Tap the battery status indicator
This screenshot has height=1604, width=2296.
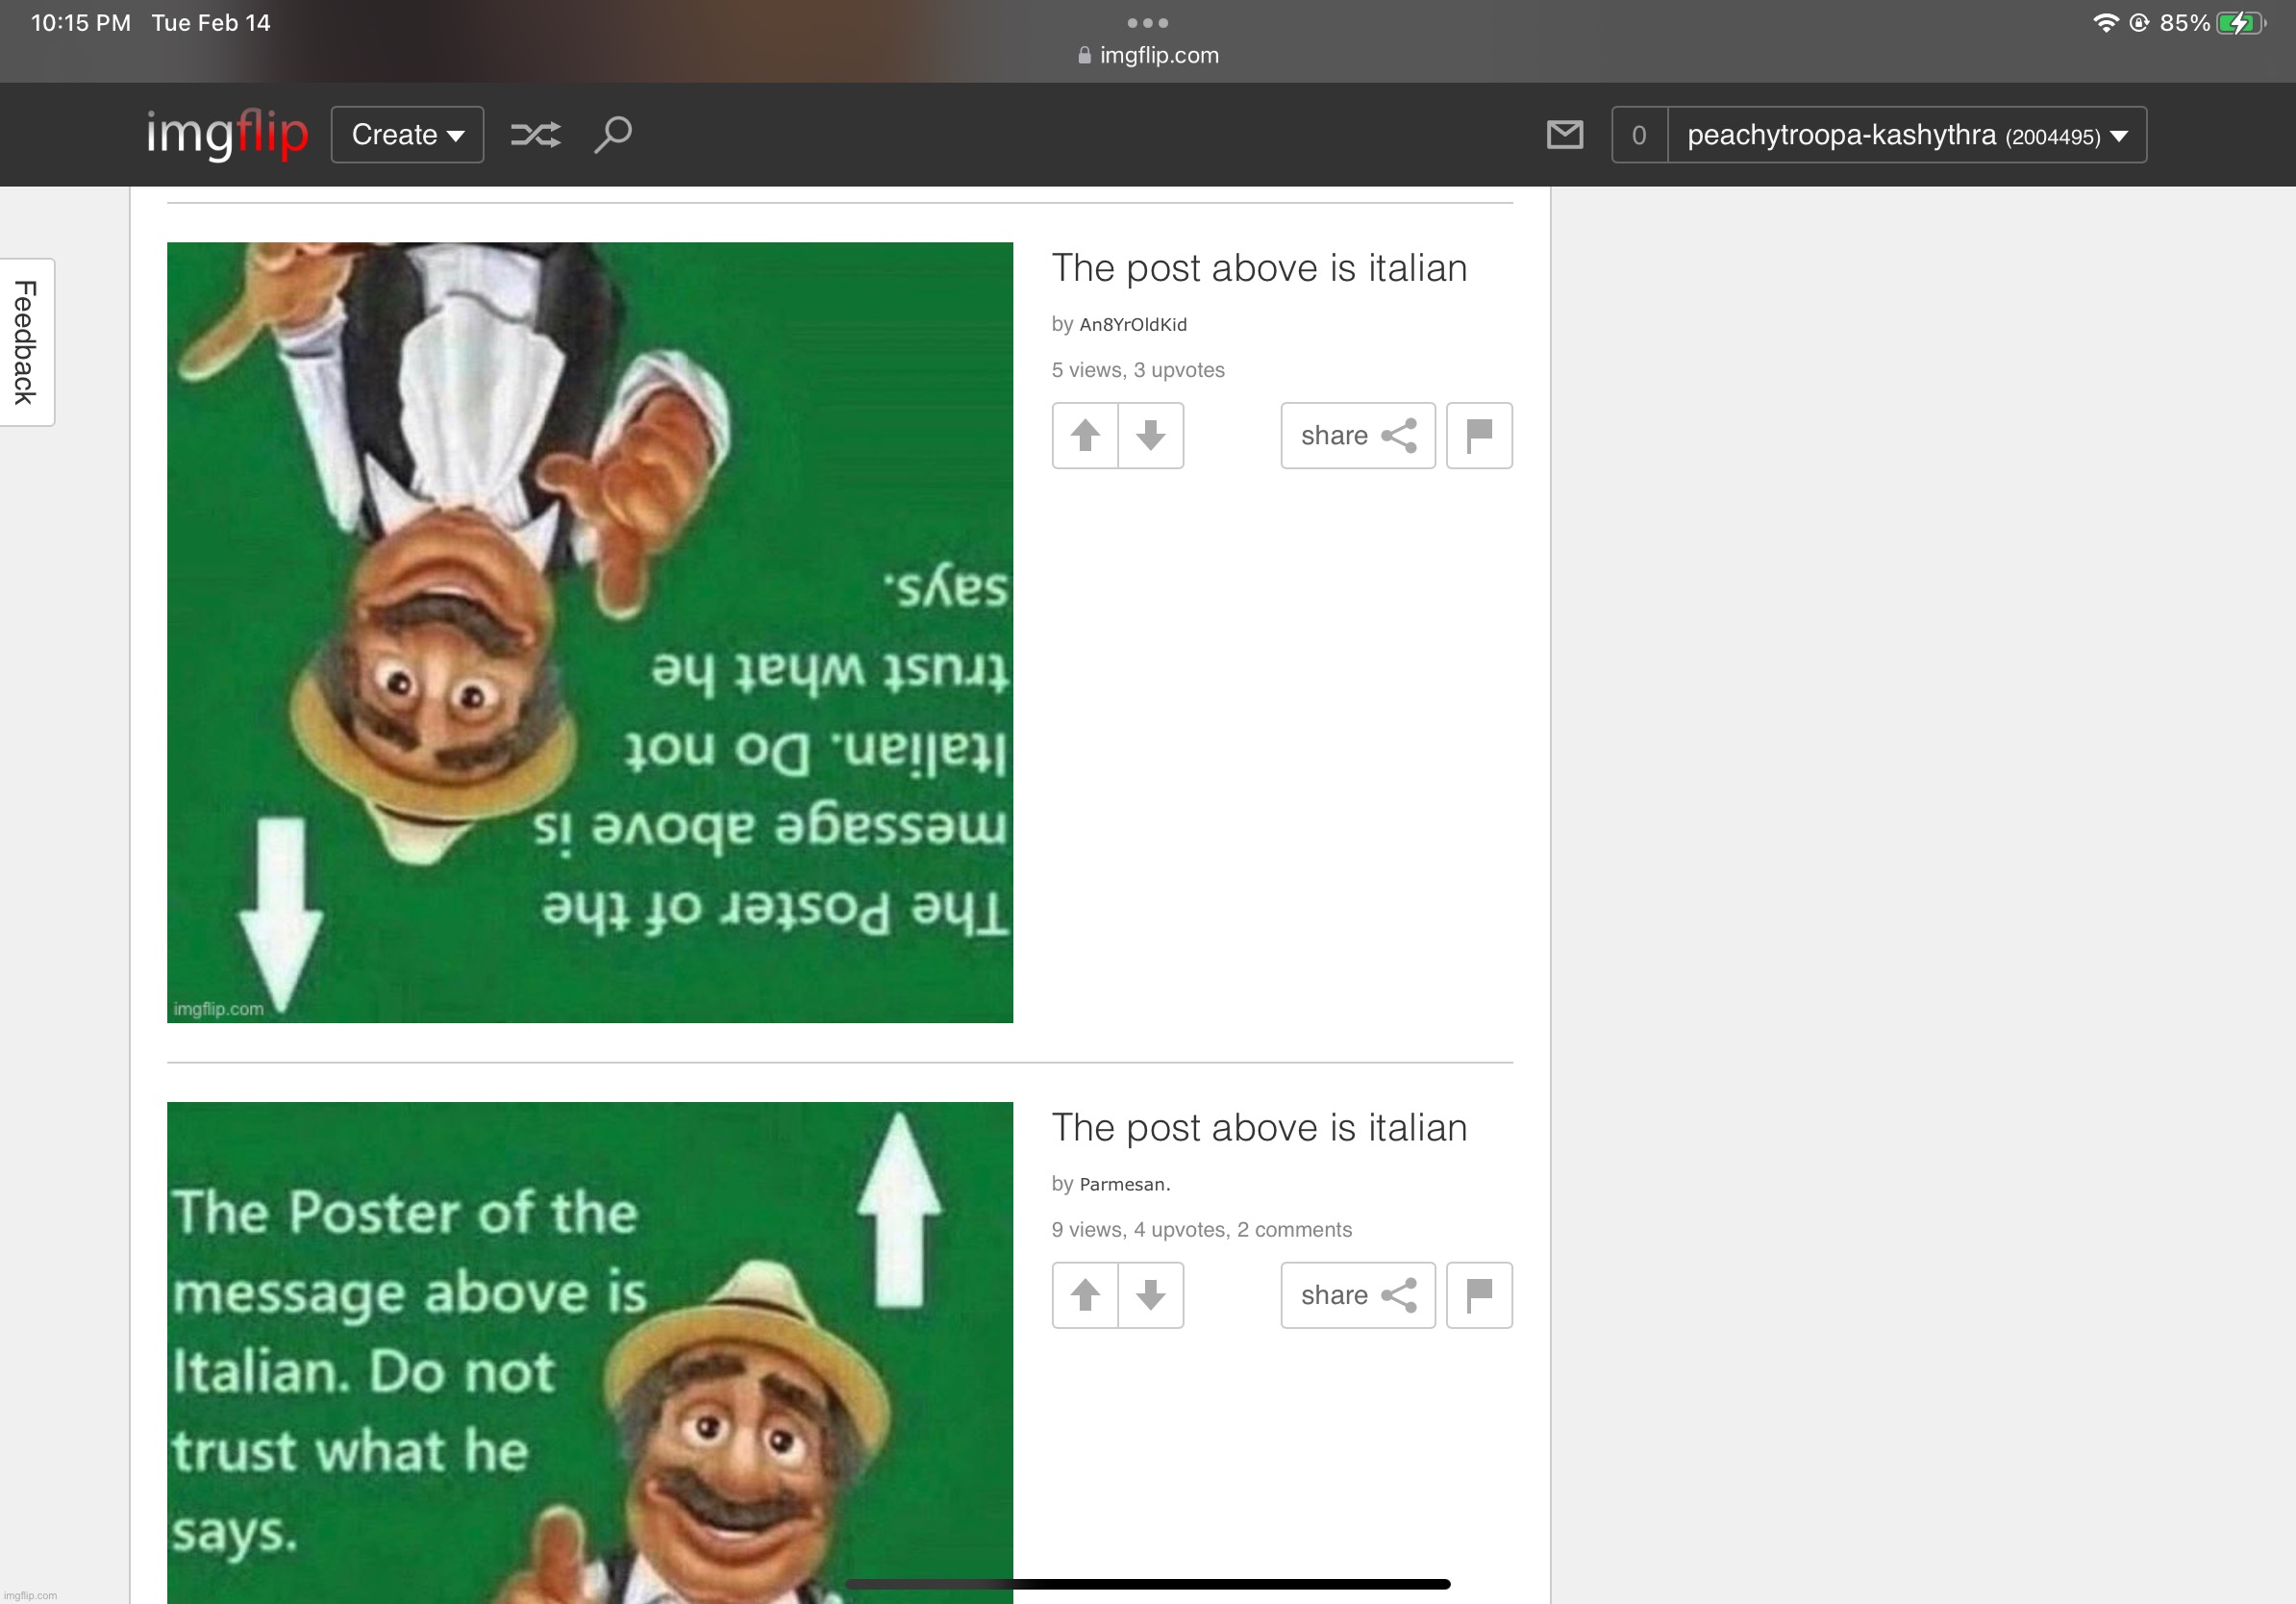click(x=2241, y=22)
